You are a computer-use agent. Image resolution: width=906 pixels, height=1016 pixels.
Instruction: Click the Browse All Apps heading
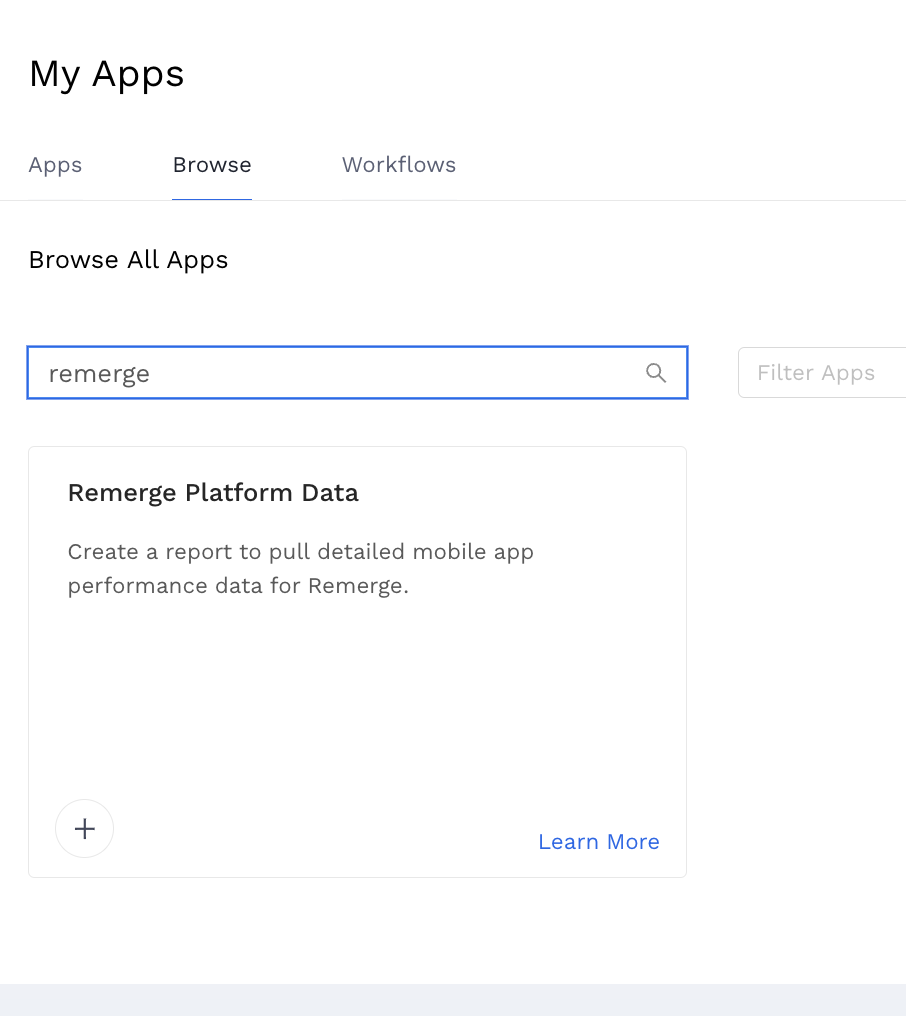click(129, 260)
